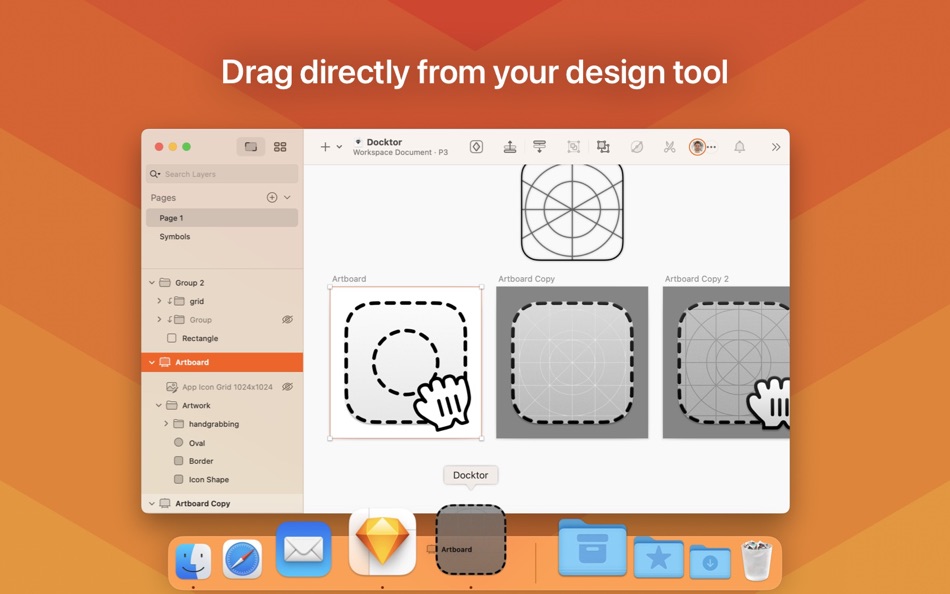Select the white Artboard with hand icon
950x594 pixels.
[x=406, y=362]
